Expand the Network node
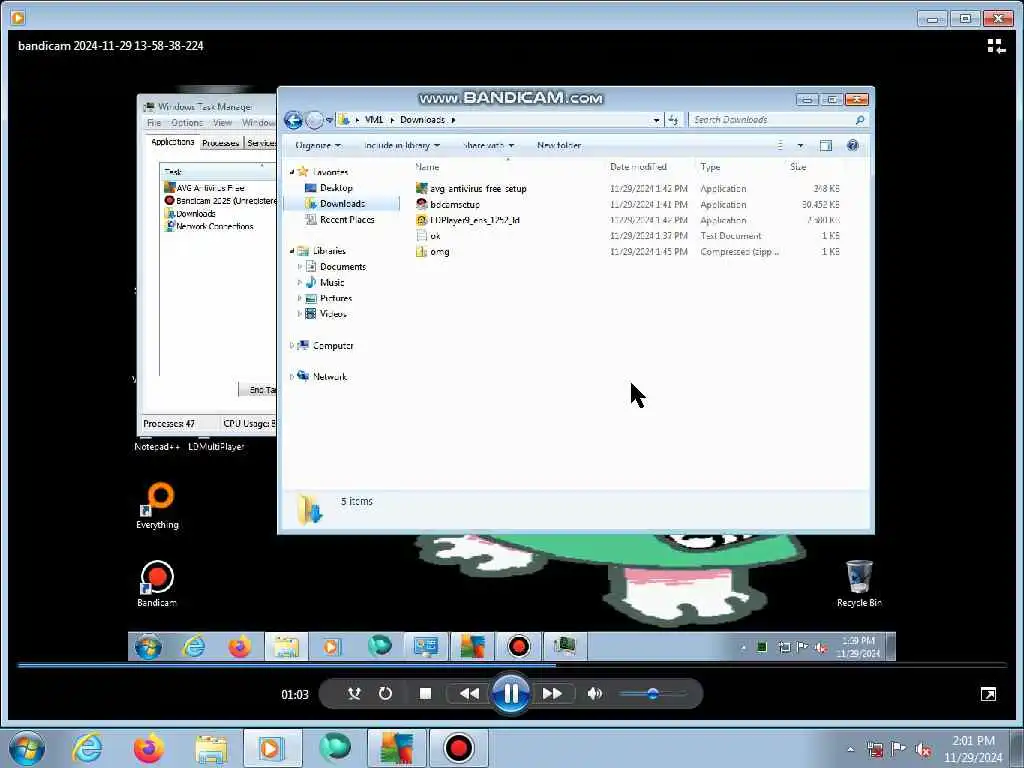1024x768 pixels. click(292, 377)
